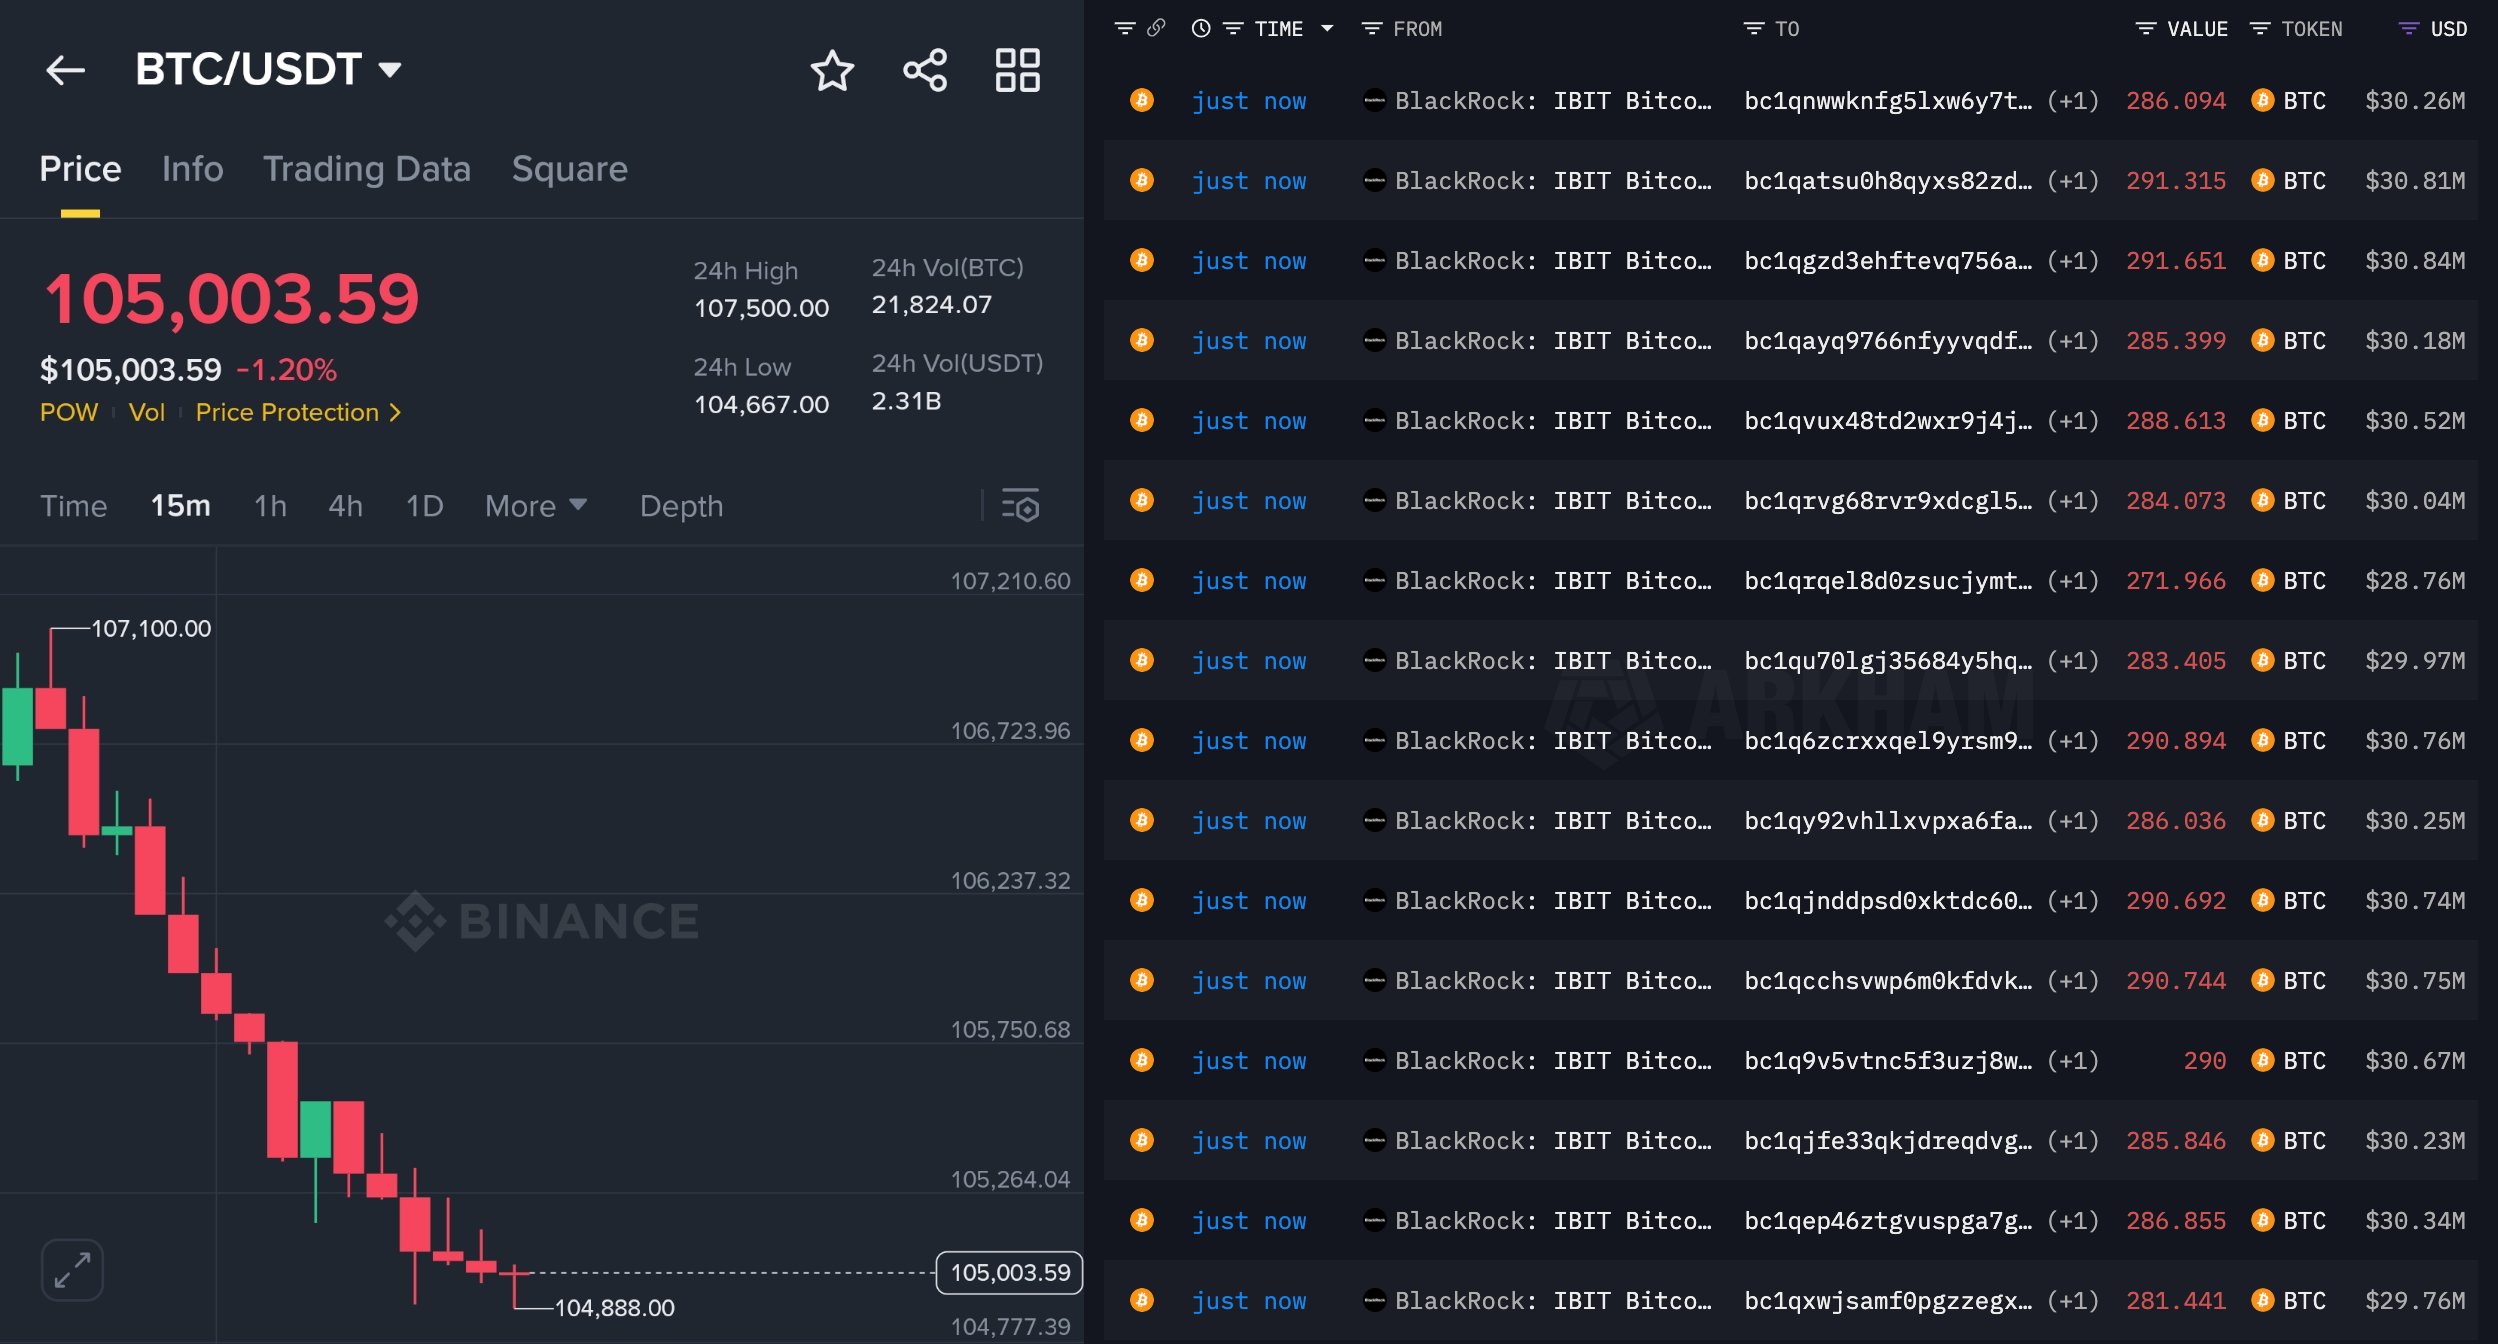Click the clock icon in the TIME column header
Viewport: 2498px width, 1344px height.
tap(1202, 28)
